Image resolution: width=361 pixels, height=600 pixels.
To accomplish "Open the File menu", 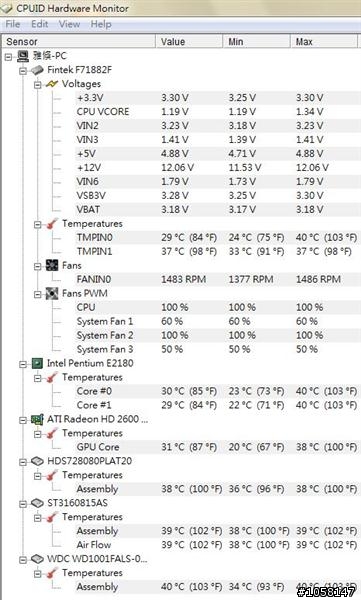I will [13, 24].
